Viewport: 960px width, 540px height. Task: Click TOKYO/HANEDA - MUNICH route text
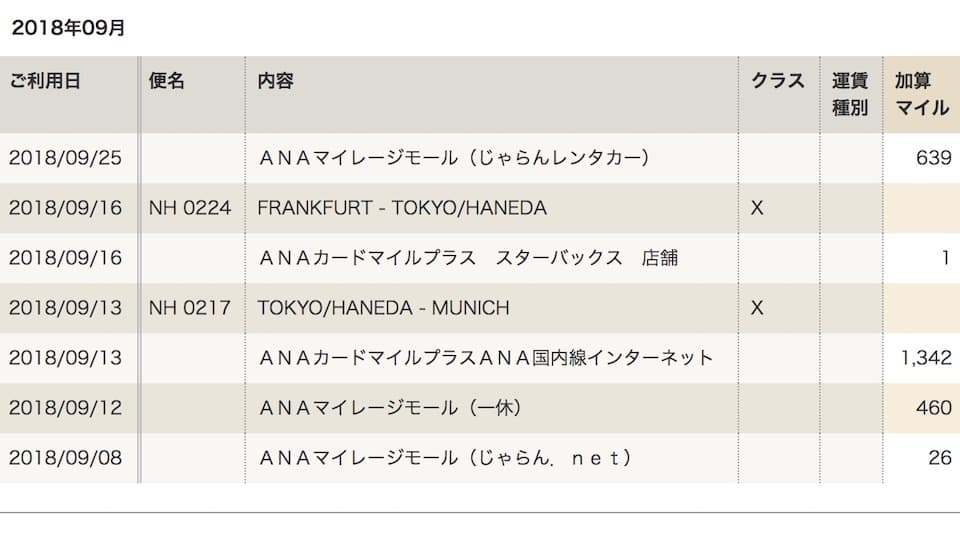tap(383, 307)
